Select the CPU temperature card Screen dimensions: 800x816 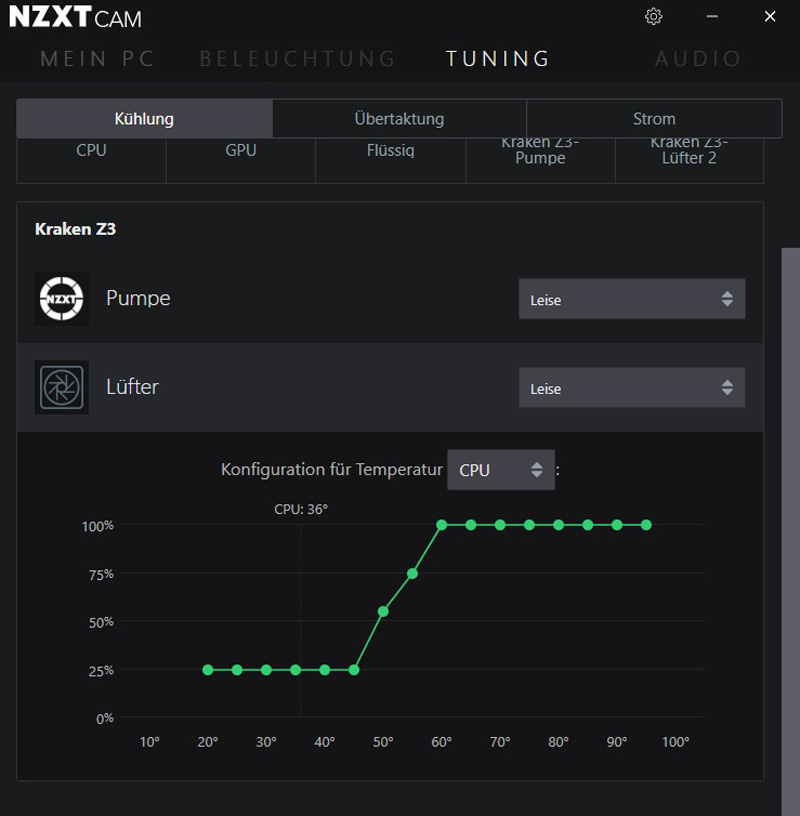point(91,160)
